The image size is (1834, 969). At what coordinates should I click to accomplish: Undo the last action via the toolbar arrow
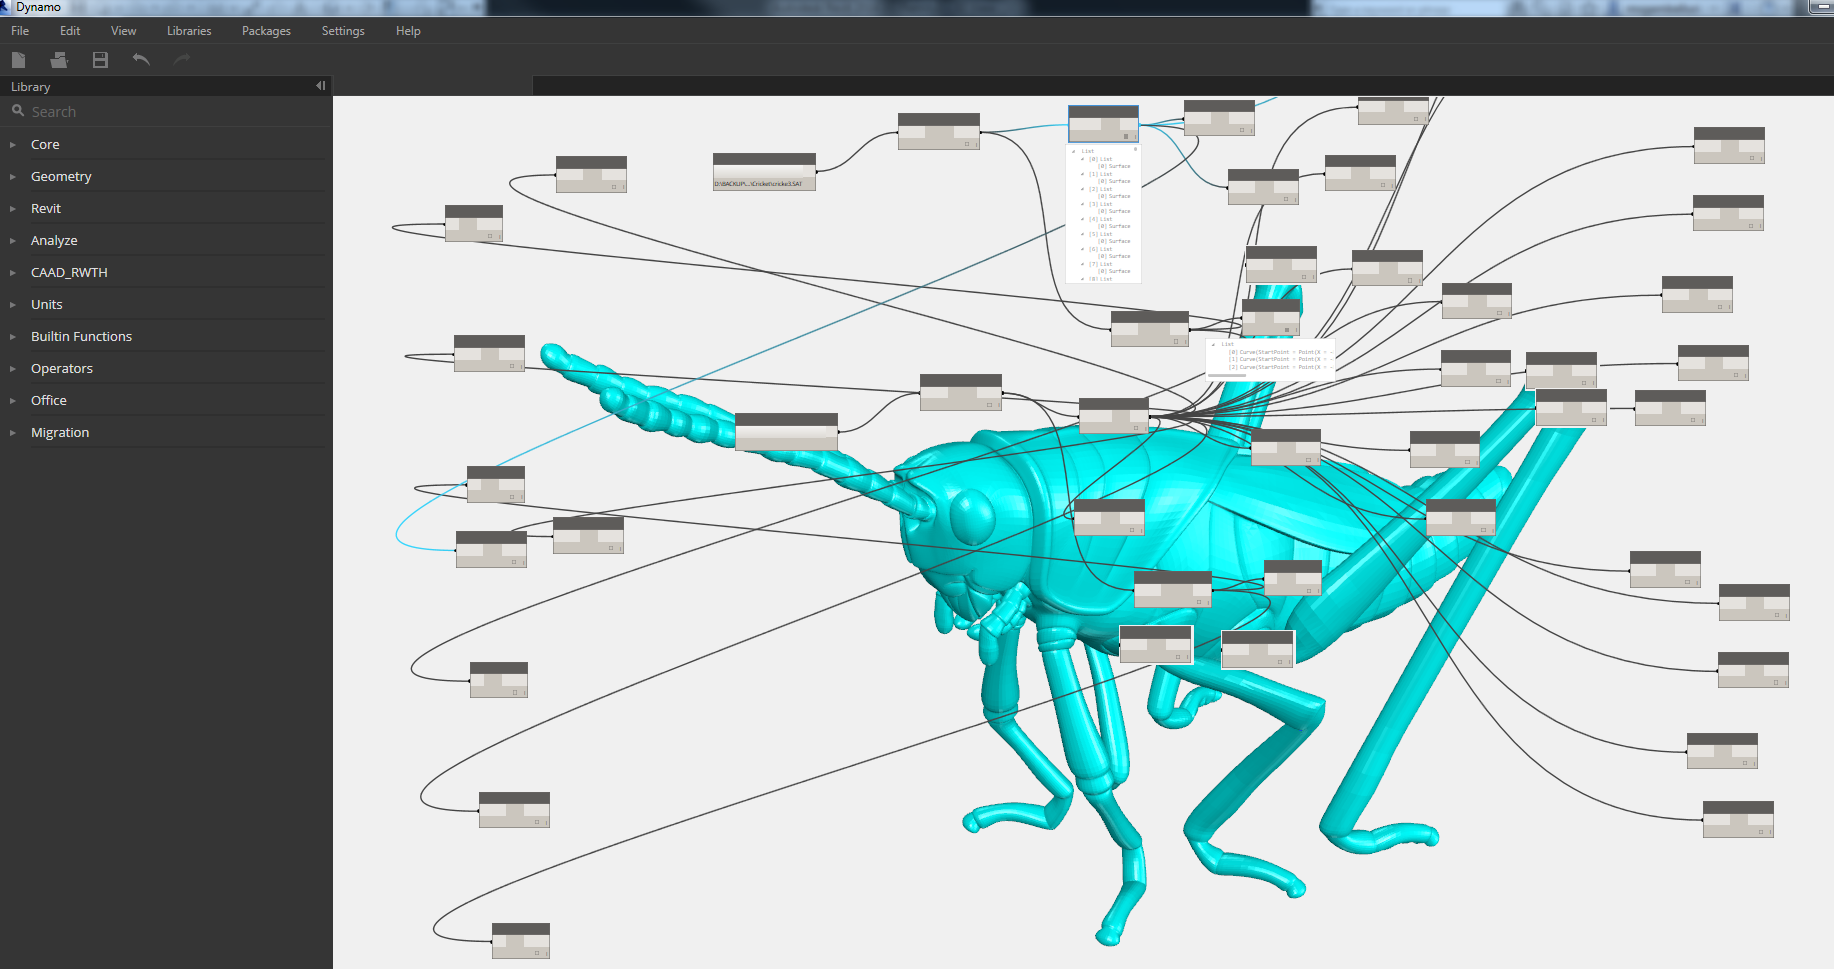click(x=141, y=60)
